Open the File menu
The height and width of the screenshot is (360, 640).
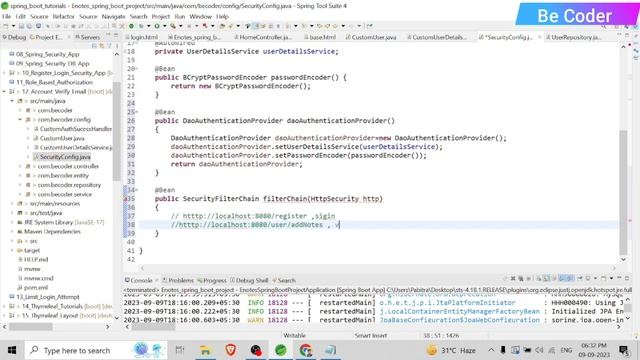pyautogui.click(x=7, y=16)
